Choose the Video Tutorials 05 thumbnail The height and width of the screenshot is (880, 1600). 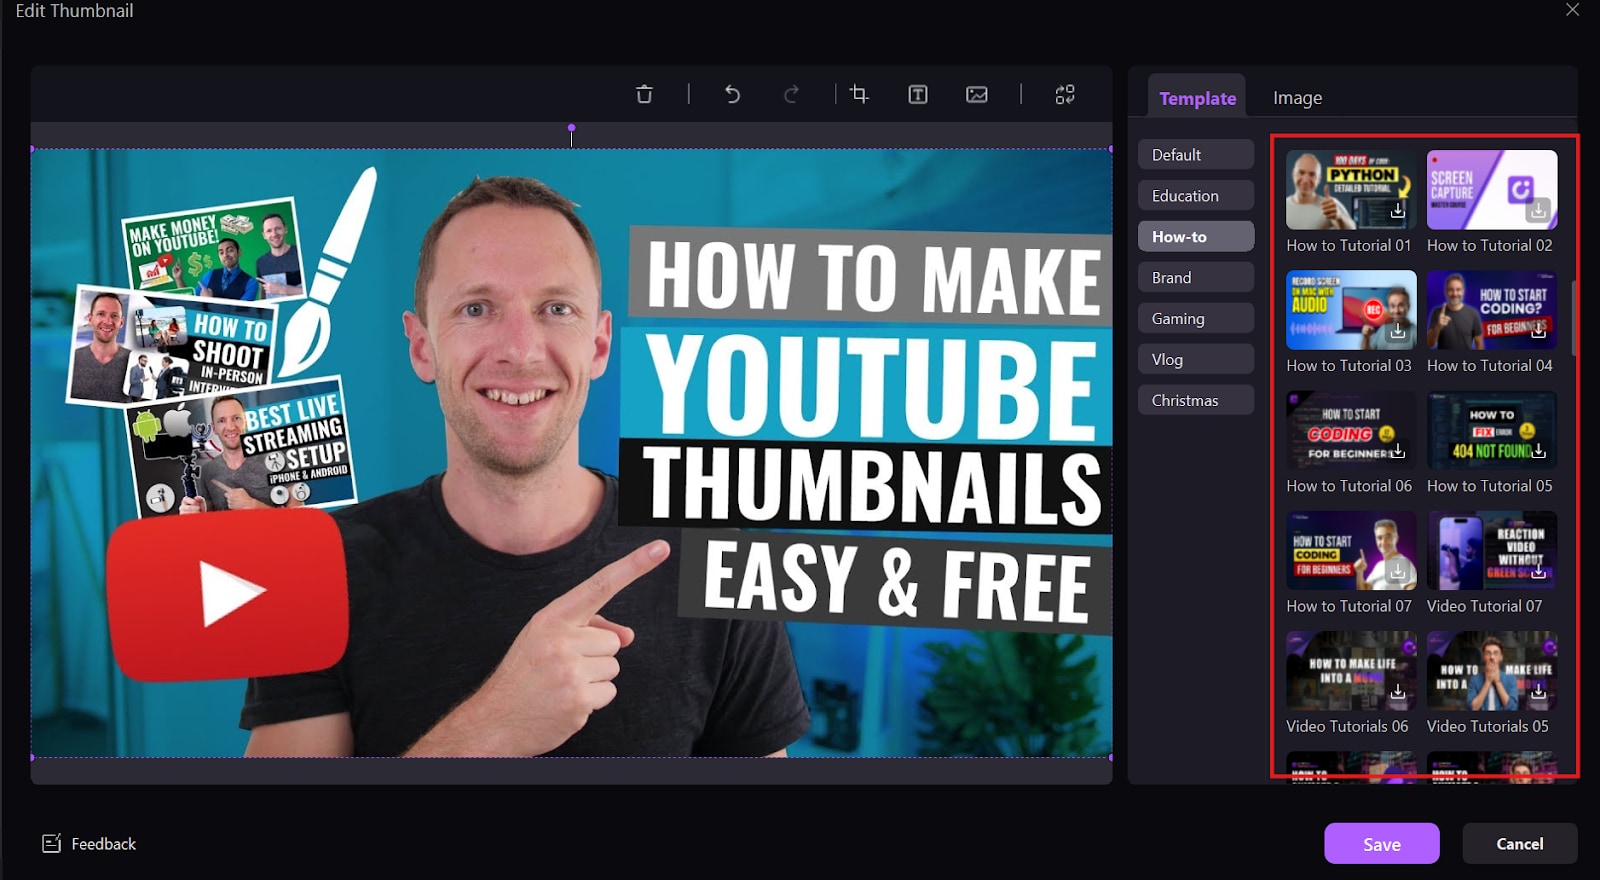(1492, 670)
